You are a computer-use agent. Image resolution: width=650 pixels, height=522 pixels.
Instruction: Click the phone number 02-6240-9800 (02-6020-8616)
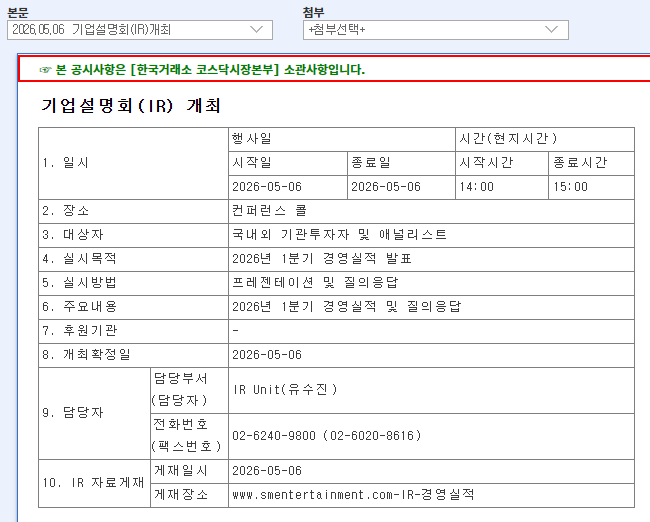327,436
